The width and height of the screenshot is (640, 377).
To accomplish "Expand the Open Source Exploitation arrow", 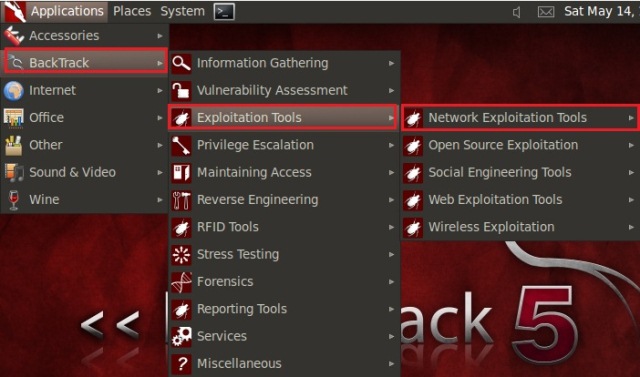I will (631, 145).
